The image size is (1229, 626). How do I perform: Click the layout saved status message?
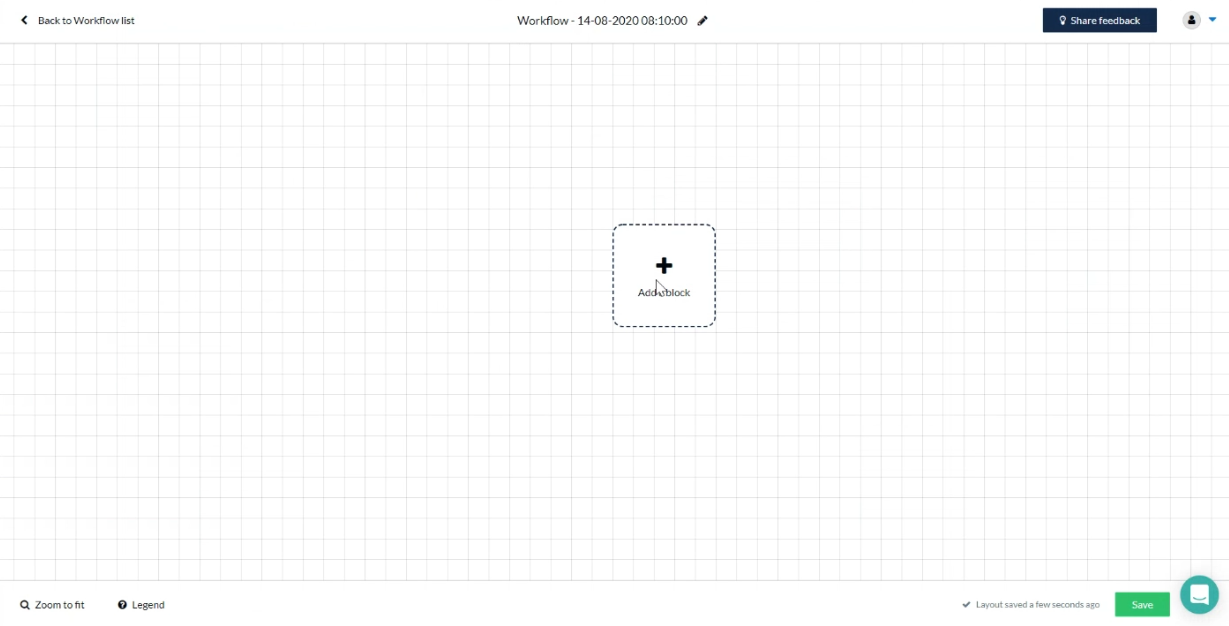tap(1031, 605)
